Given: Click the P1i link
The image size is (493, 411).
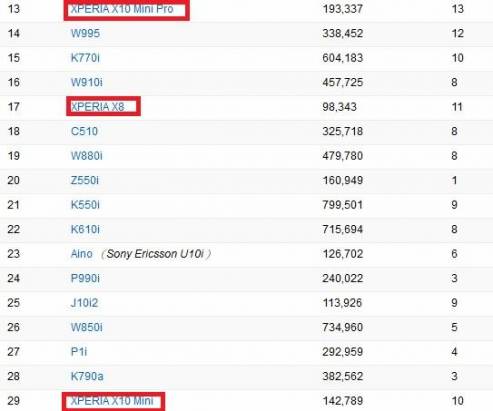Looking at the screenshot, I should pyautogui.click(x=79, y=352).
